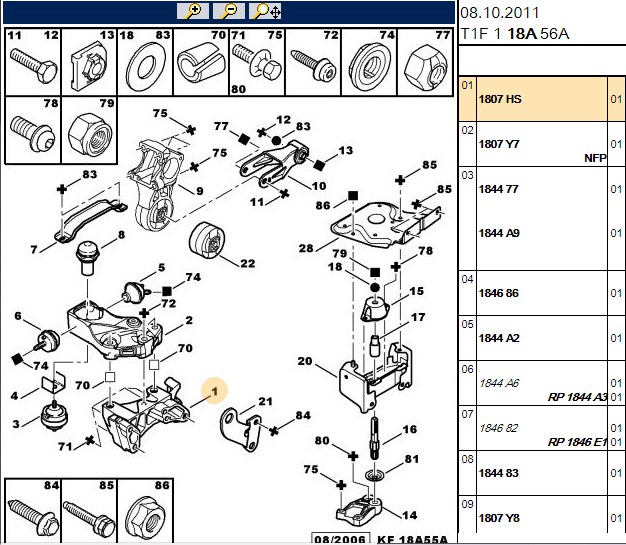This screenshot has height=545, width=626.
Task: Select callout number 3 rubber mount
Action: pos(16,423)
